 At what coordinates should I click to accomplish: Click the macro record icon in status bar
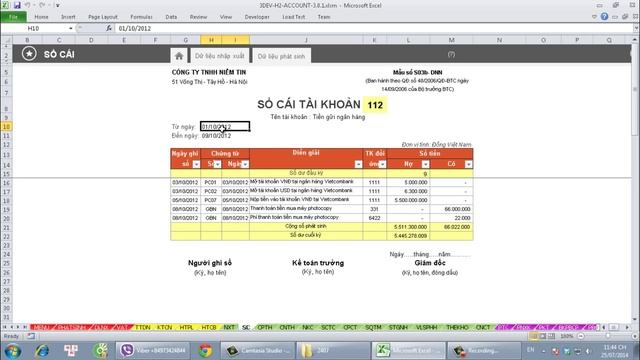[31, 336]
